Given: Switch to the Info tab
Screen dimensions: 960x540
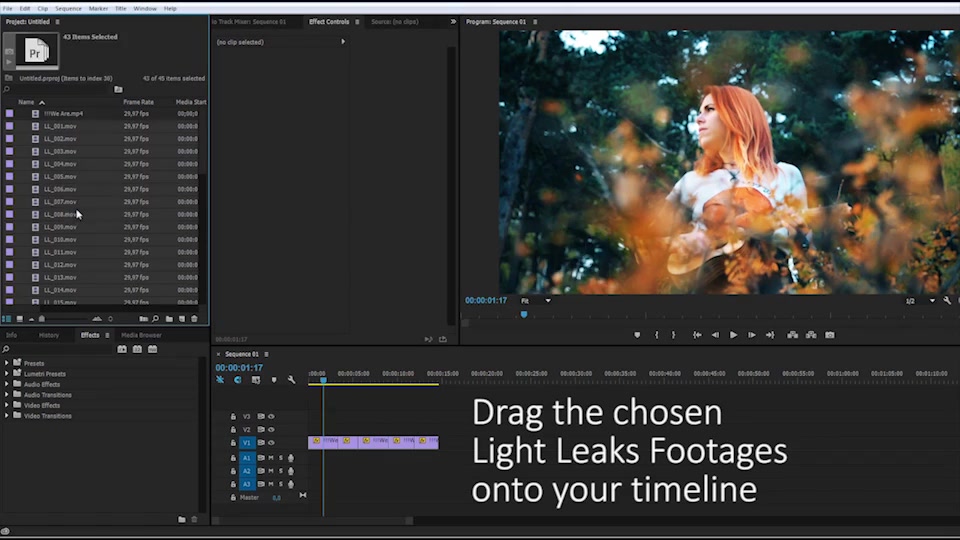Looking at the screenshot, I should click(x=12, y=335).
